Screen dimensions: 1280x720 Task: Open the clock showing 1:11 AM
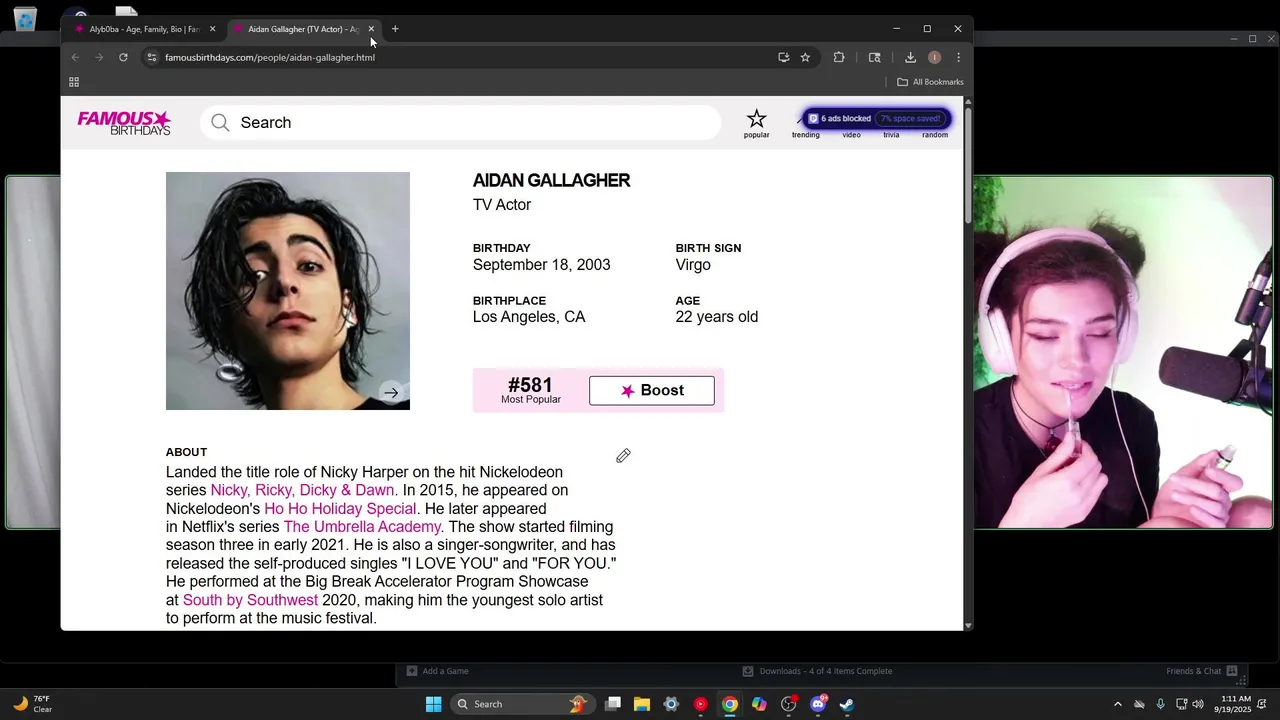(x=1236, y=704)
